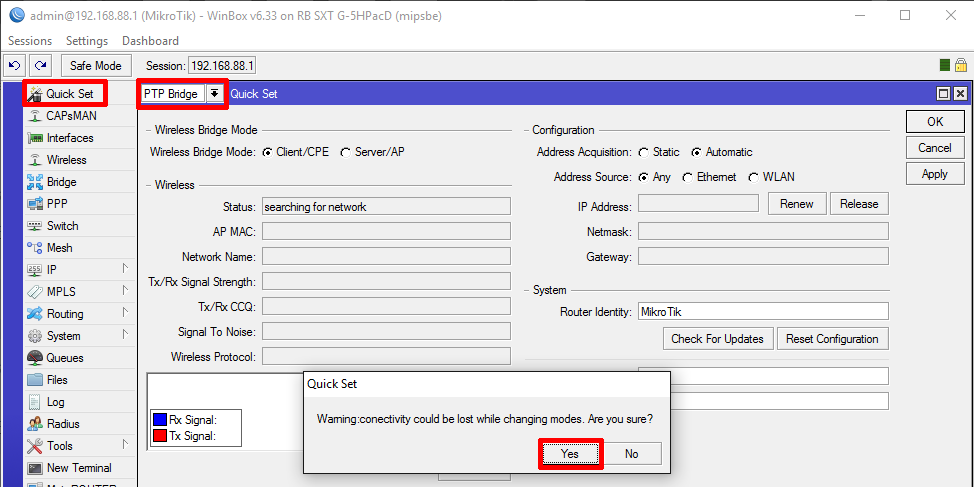Expand the System submenu
Viewport: 974px width, 487px height.
[x=125, y=335]
